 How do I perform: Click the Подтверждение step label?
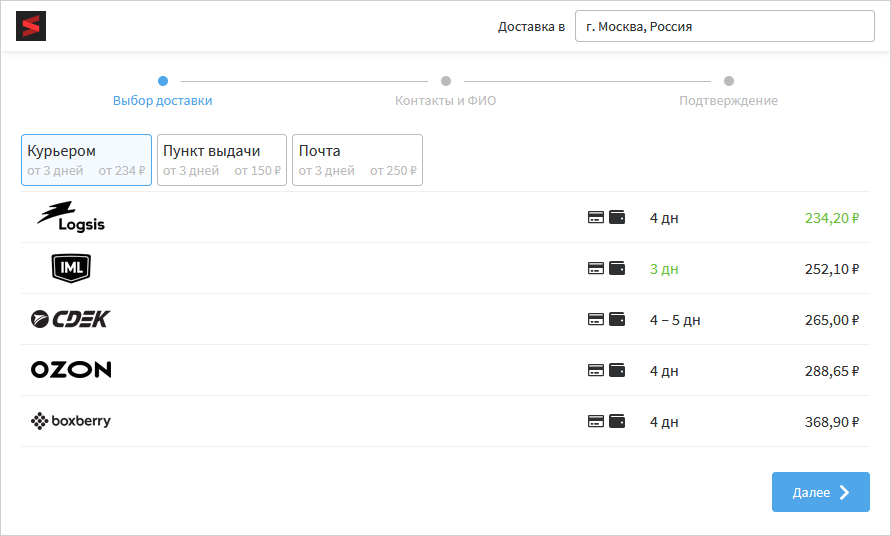pos(728,101)
